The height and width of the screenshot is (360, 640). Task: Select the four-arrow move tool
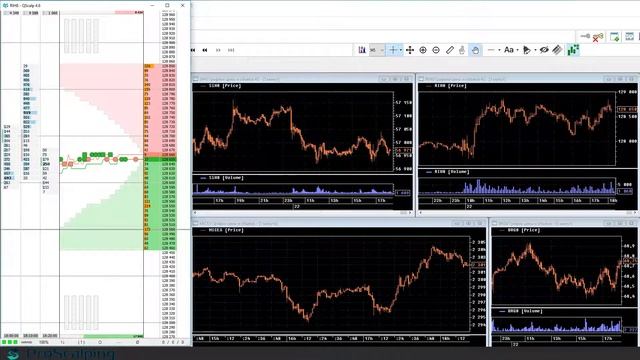(410, 50)
